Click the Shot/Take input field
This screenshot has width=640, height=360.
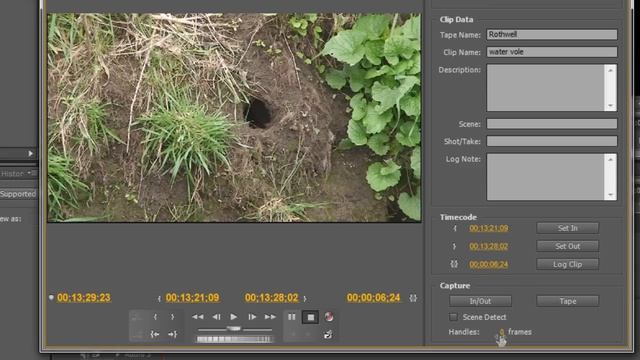[x=552, y=141]
